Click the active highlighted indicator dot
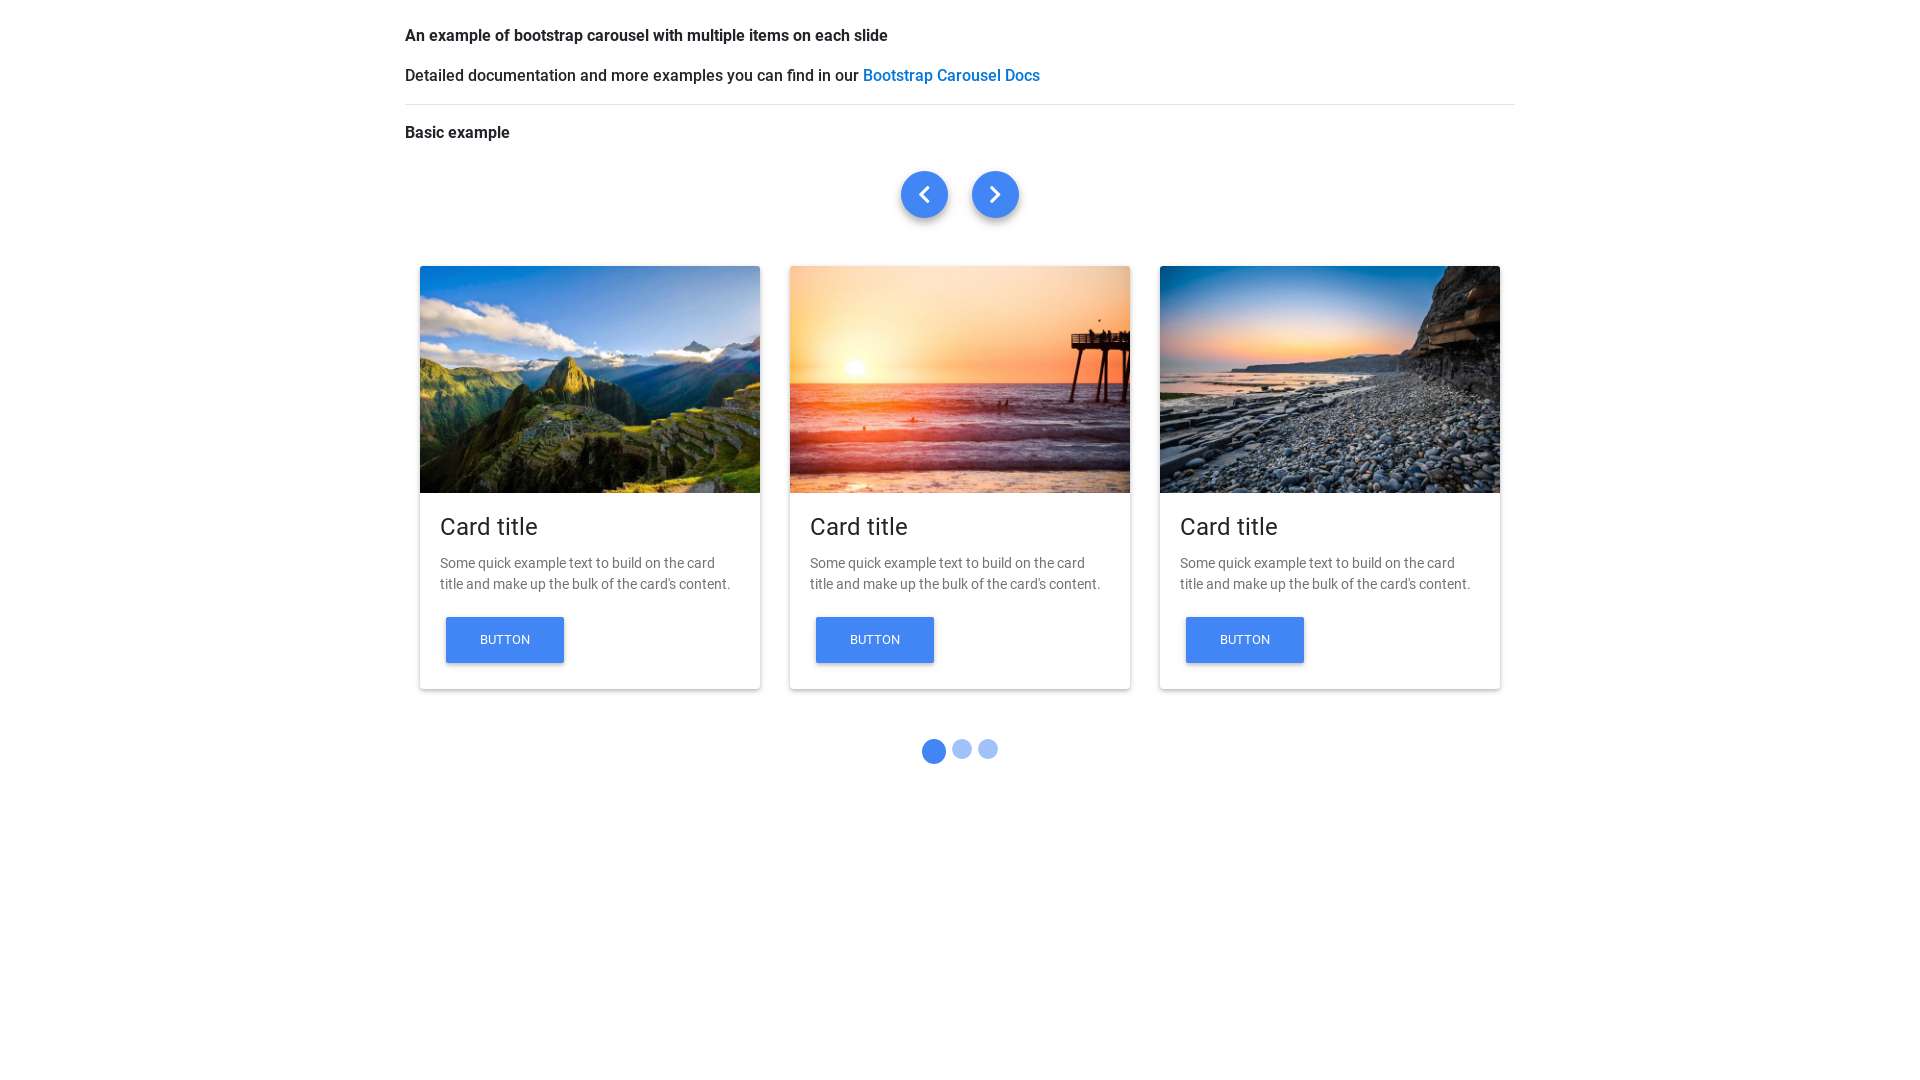 (x=933, y=751)
